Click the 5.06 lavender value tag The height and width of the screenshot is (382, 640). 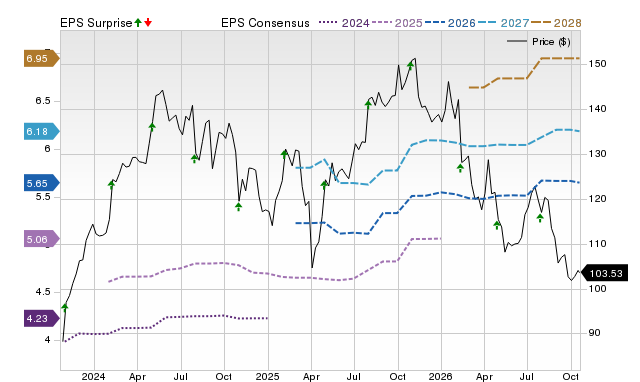tap(41, 239)
